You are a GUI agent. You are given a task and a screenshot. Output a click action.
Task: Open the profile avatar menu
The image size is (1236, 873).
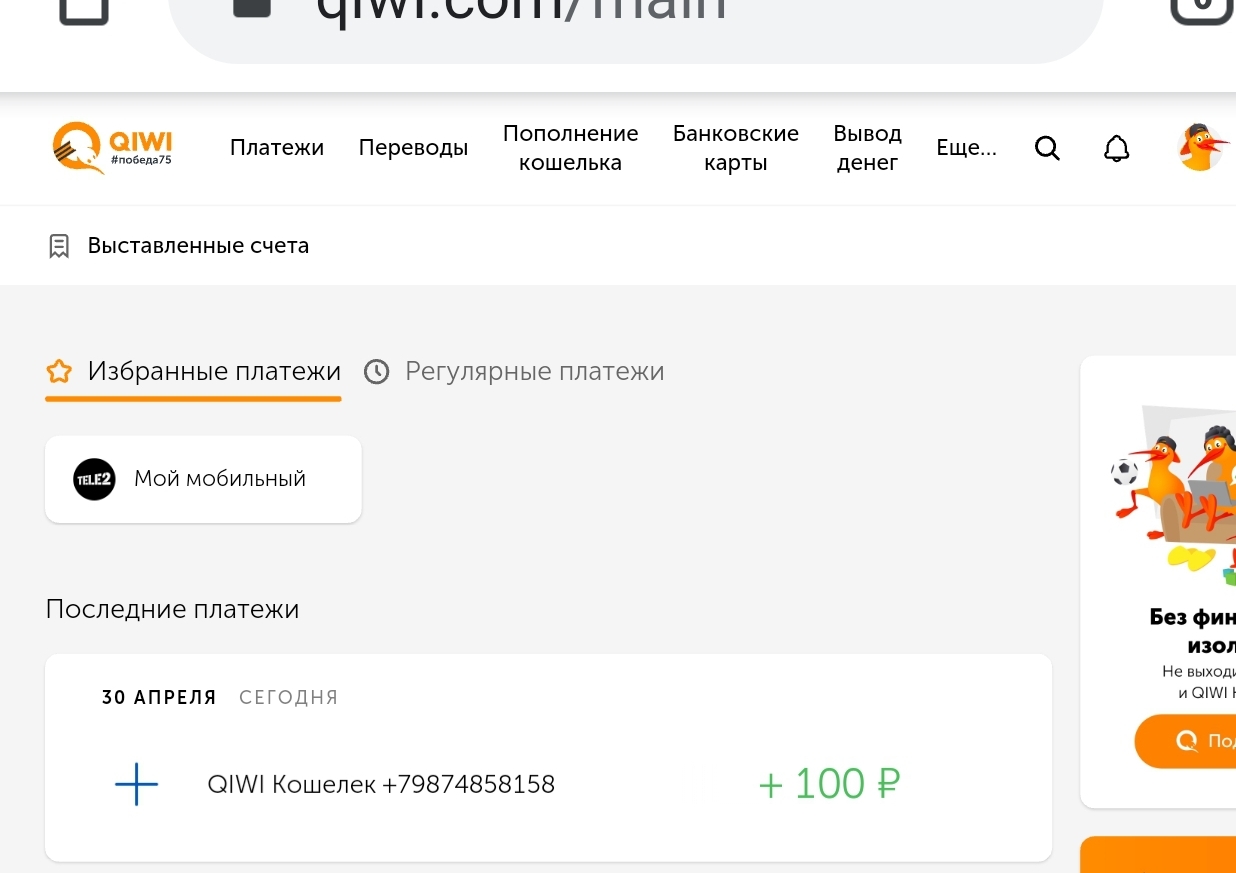(1200, 148)
